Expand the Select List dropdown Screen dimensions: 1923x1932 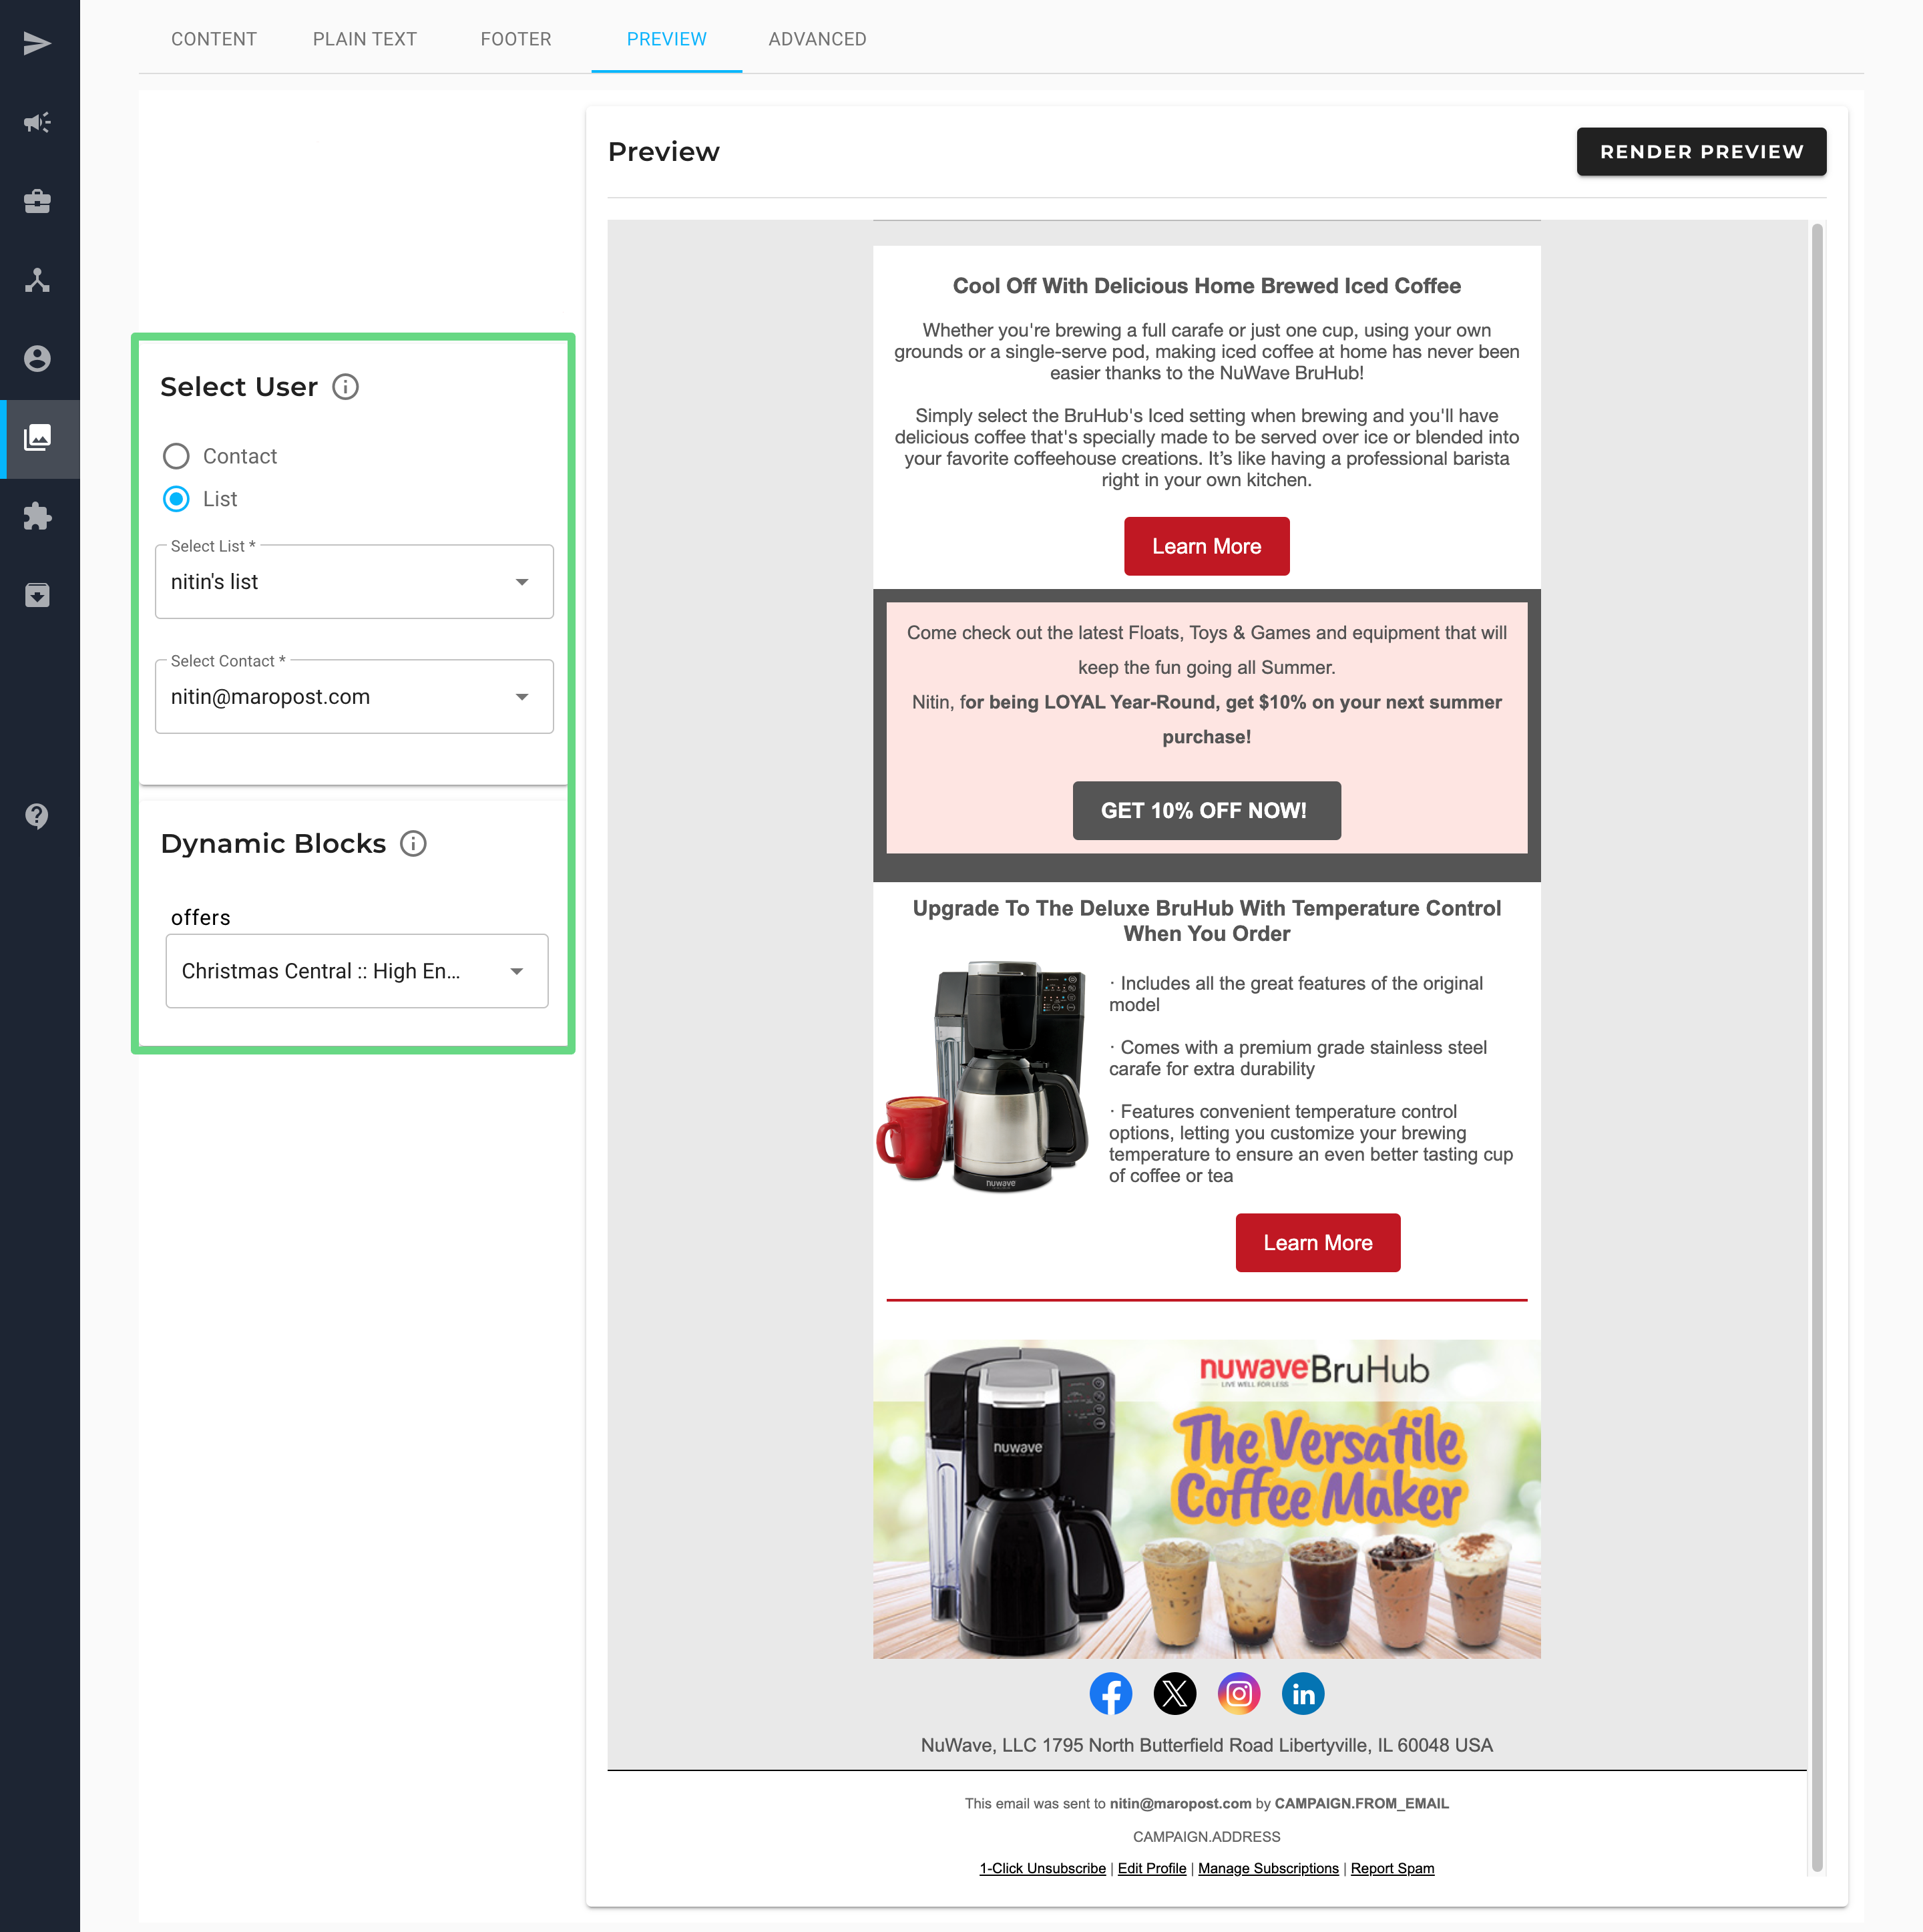pyautogui.click(x=354, y=582)
